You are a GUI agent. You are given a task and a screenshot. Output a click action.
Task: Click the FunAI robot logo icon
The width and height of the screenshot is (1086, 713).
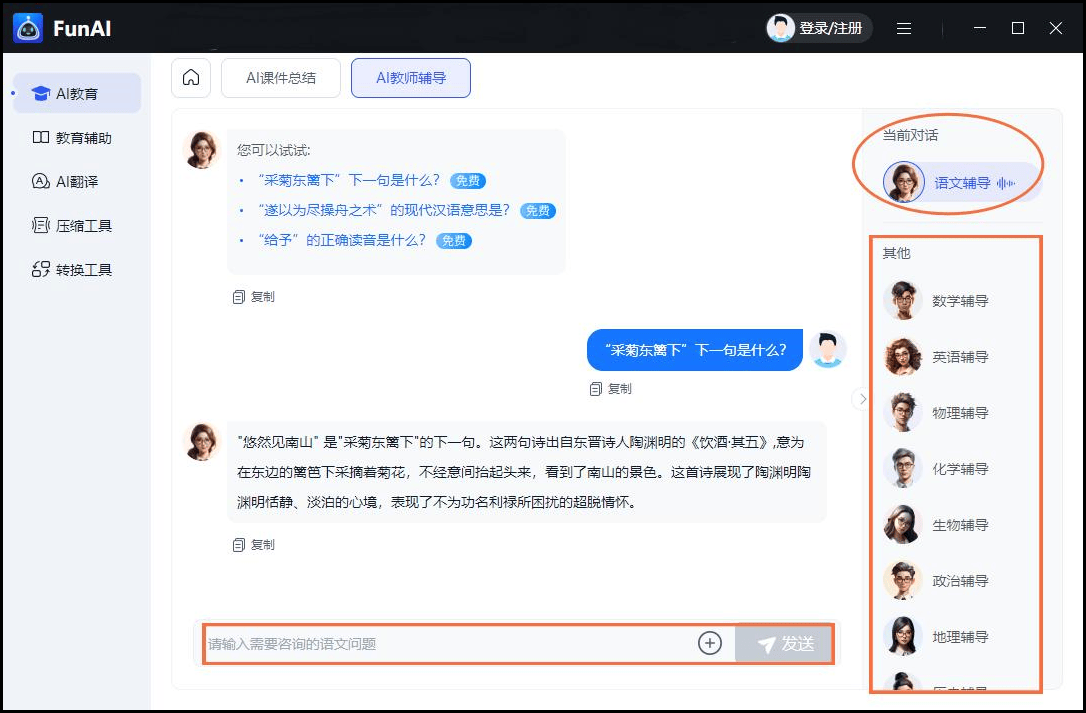point(28,28)
